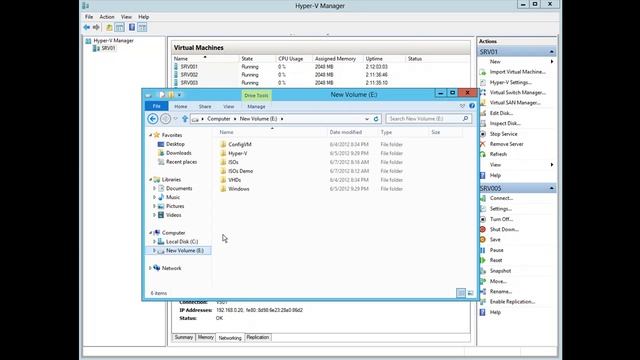
Task: Expand the Documents library node
Action: [155, 189]
